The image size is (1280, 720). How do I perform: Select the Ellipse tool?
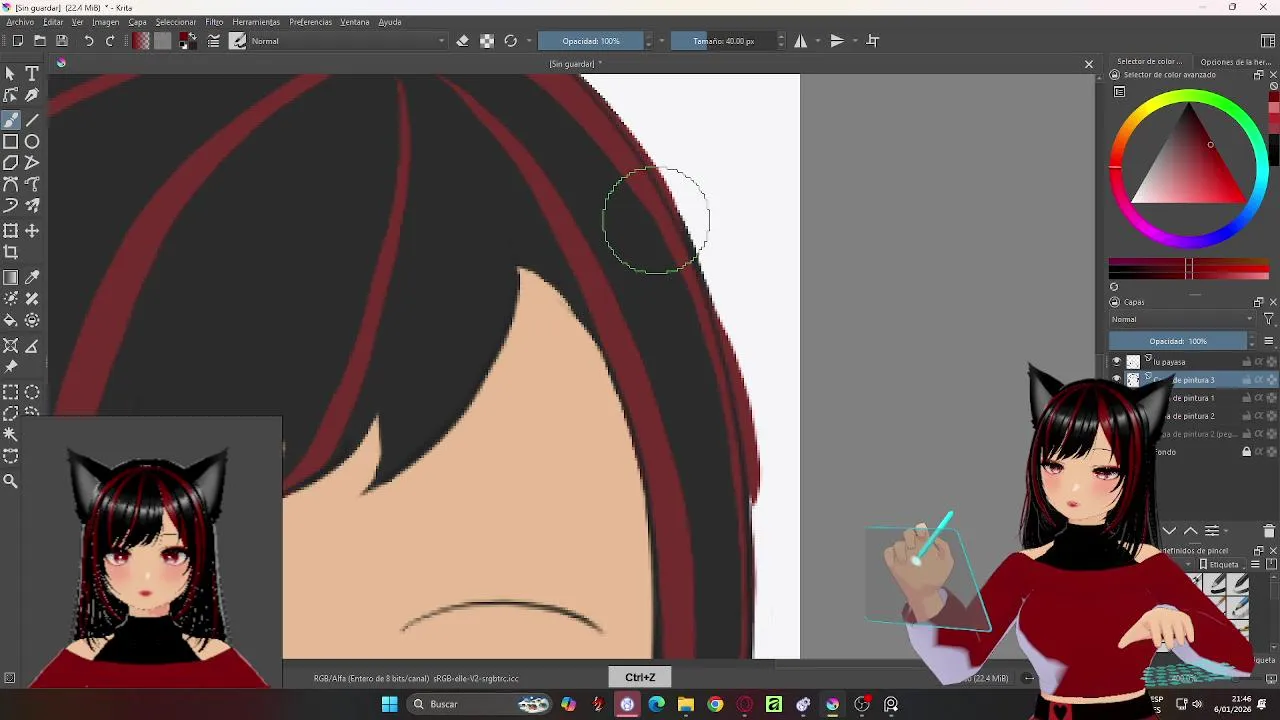[32, 142]
